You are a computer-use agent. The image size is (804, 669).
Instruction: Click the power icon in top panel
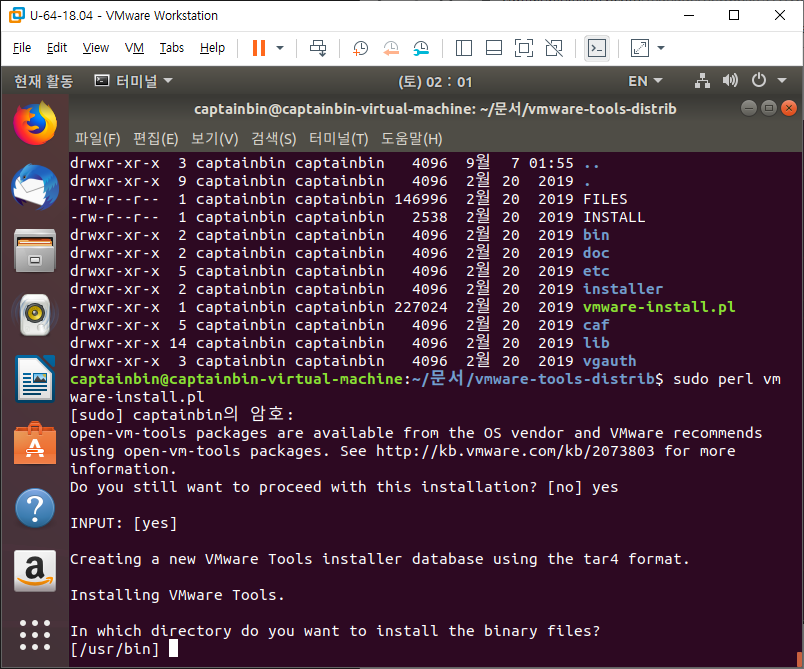758,80
